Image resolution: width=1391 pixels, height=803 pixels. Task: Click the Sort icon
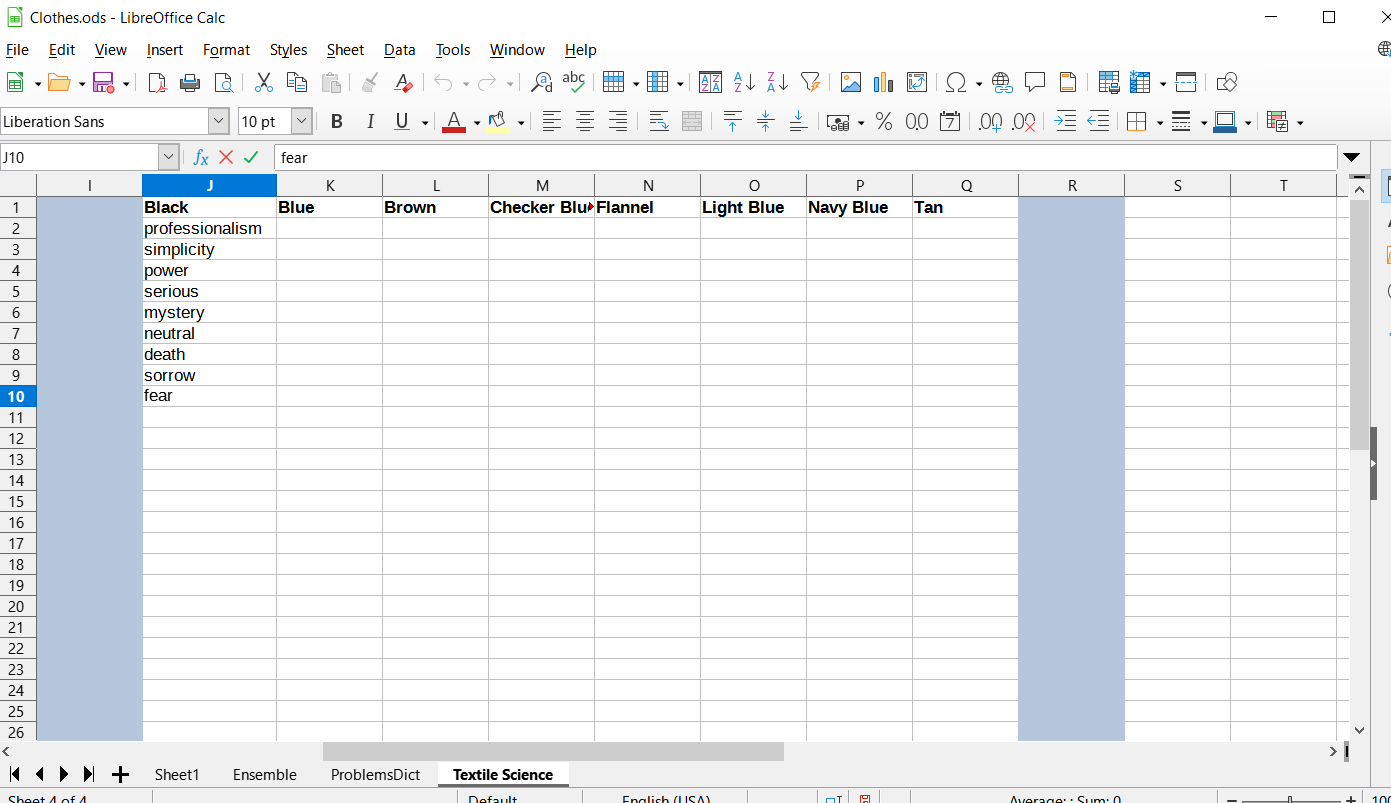tap(711, 83)
